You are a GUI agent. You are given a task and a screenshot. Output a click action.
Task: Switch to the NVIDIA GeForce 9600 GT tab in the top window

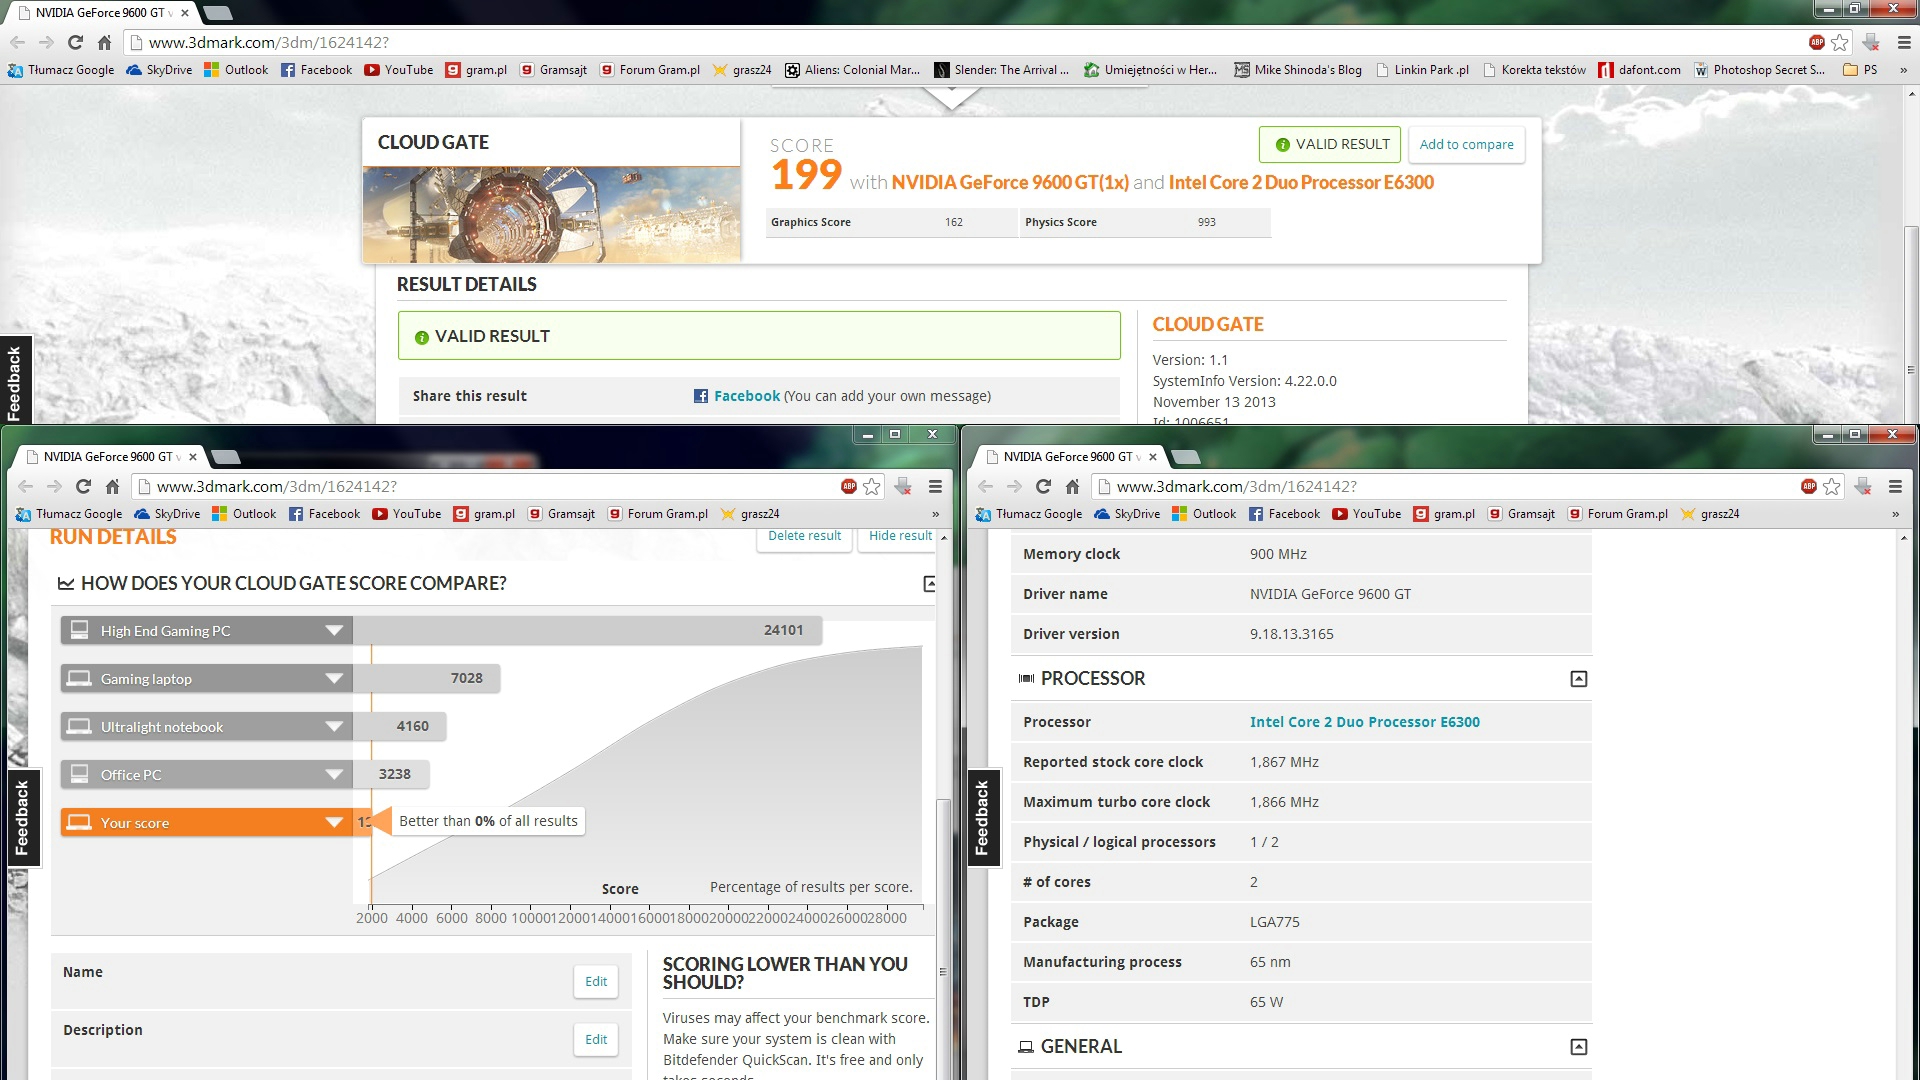pyautogui.click(x=100, y=13)
